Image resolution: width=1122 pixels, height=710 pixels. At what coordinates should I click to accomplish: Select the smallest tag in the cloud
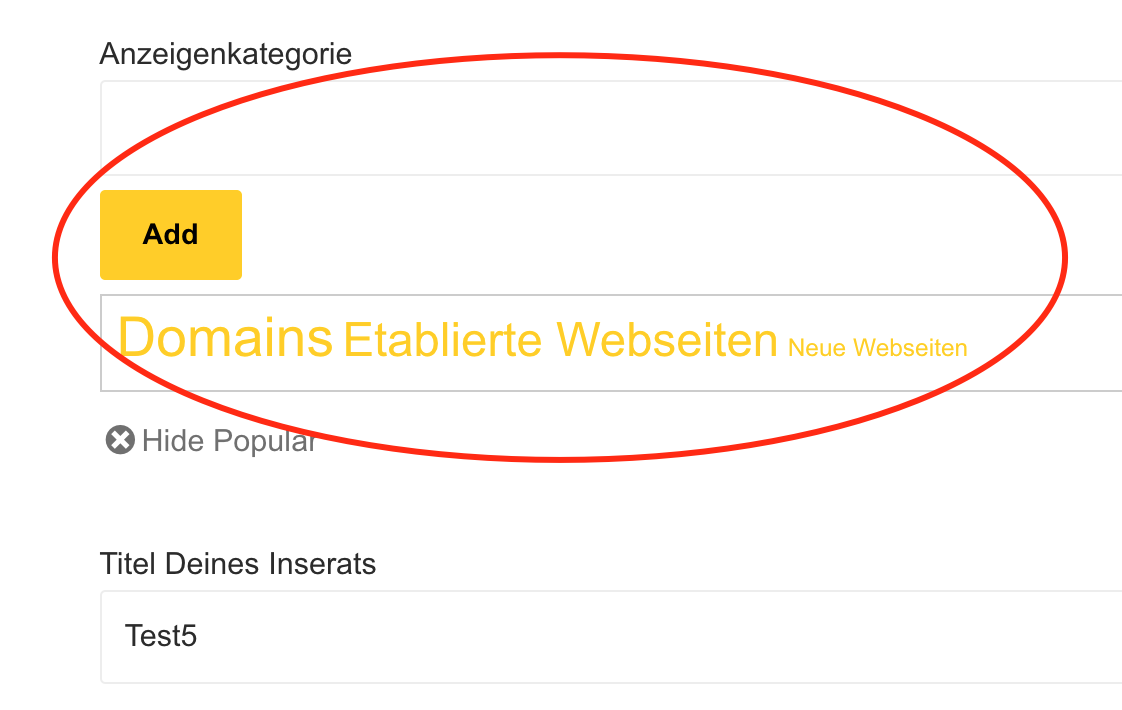click(877, 348)
